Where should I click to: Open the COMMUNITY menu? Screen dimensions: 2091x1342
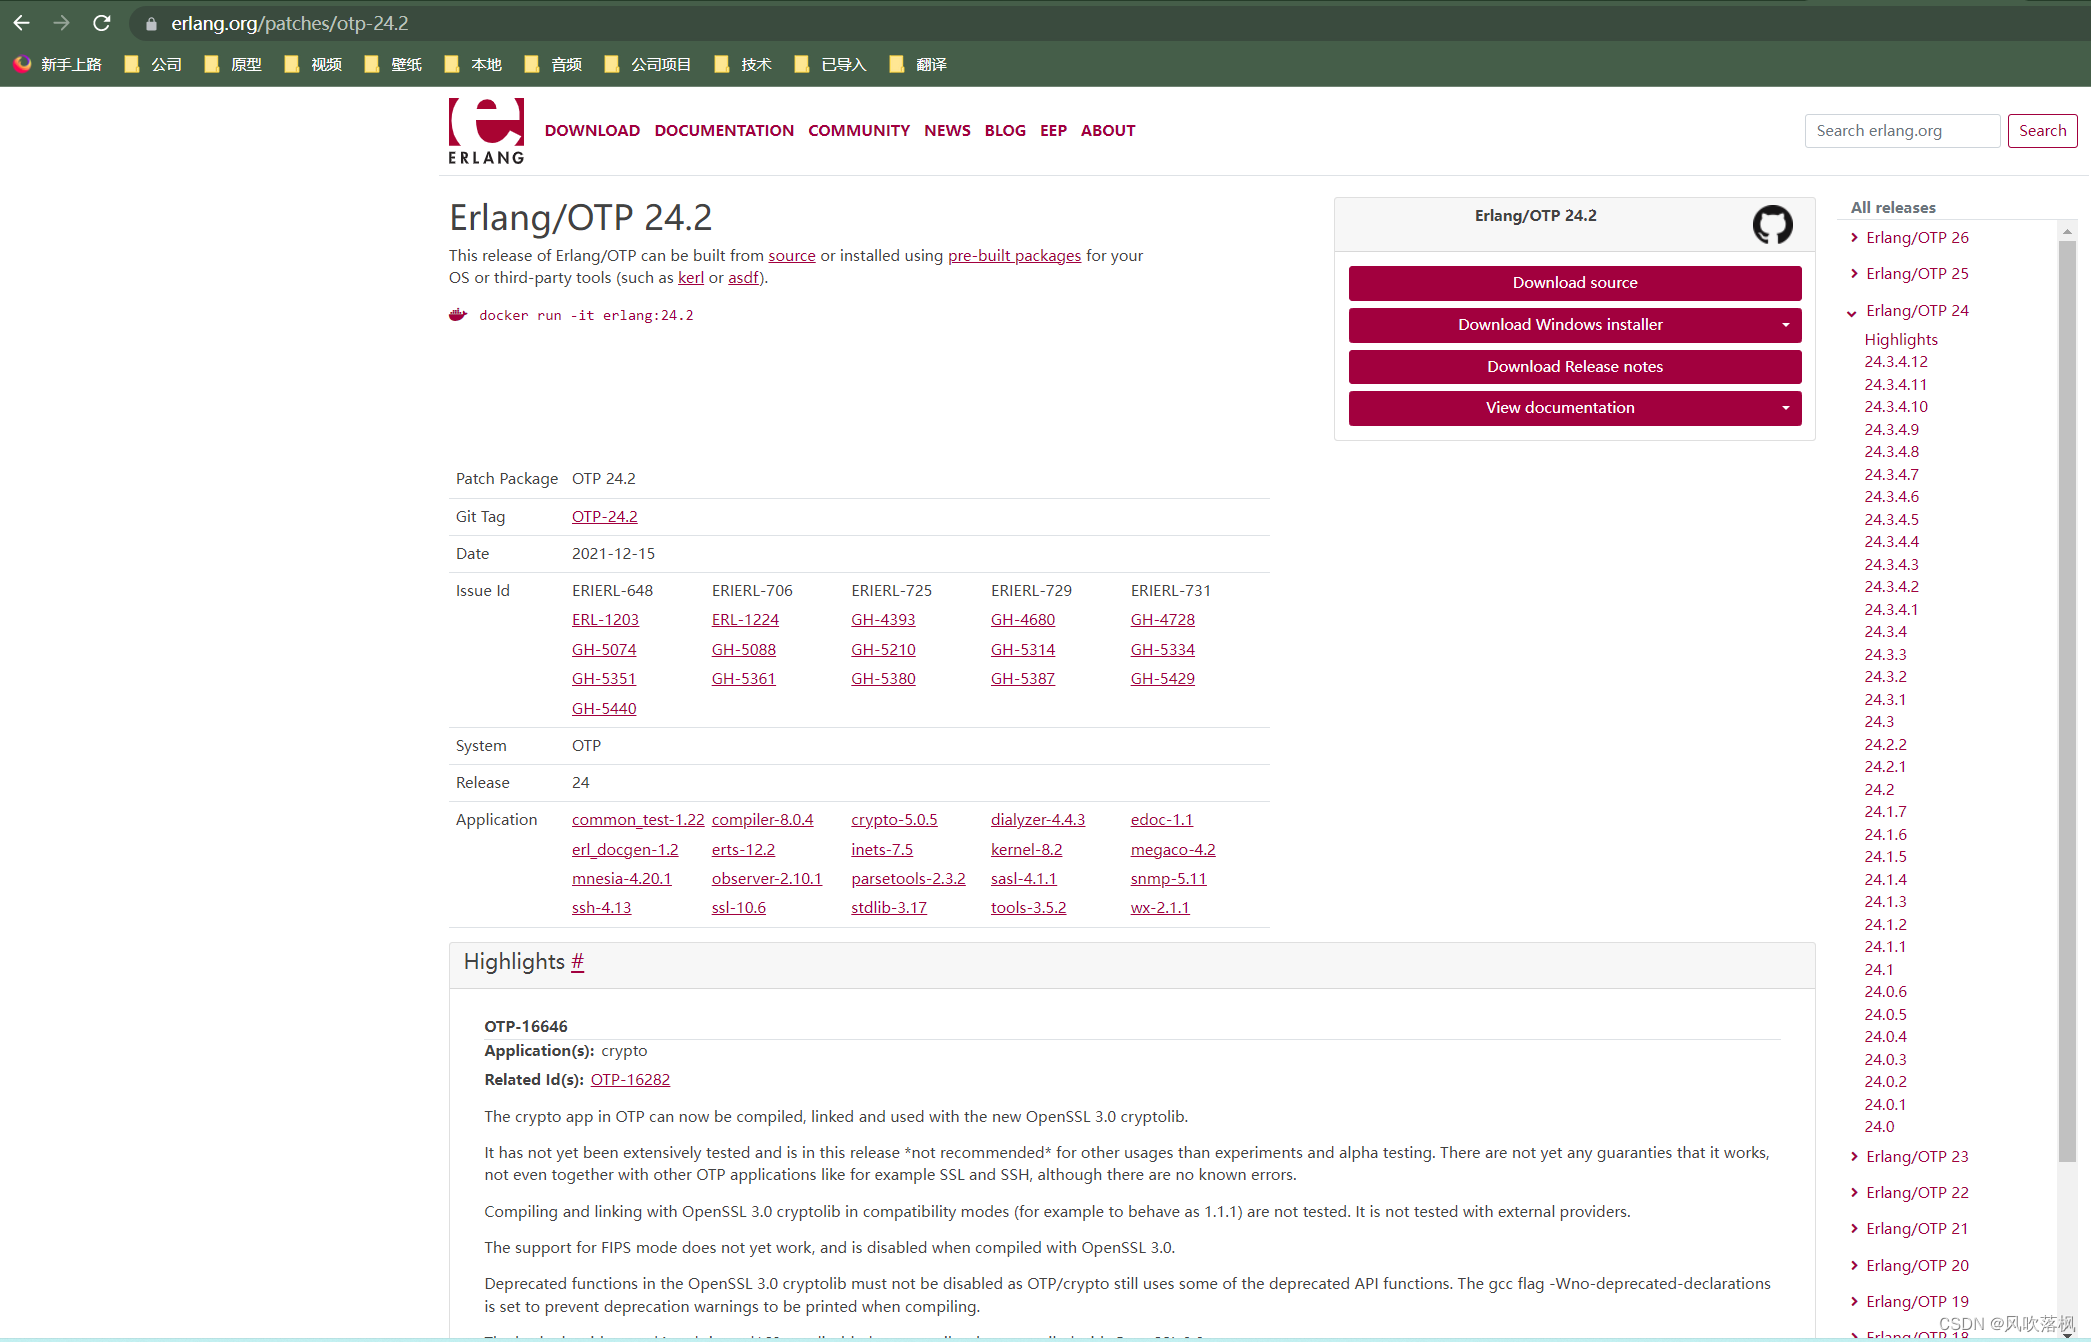click(x=859, y=130)
